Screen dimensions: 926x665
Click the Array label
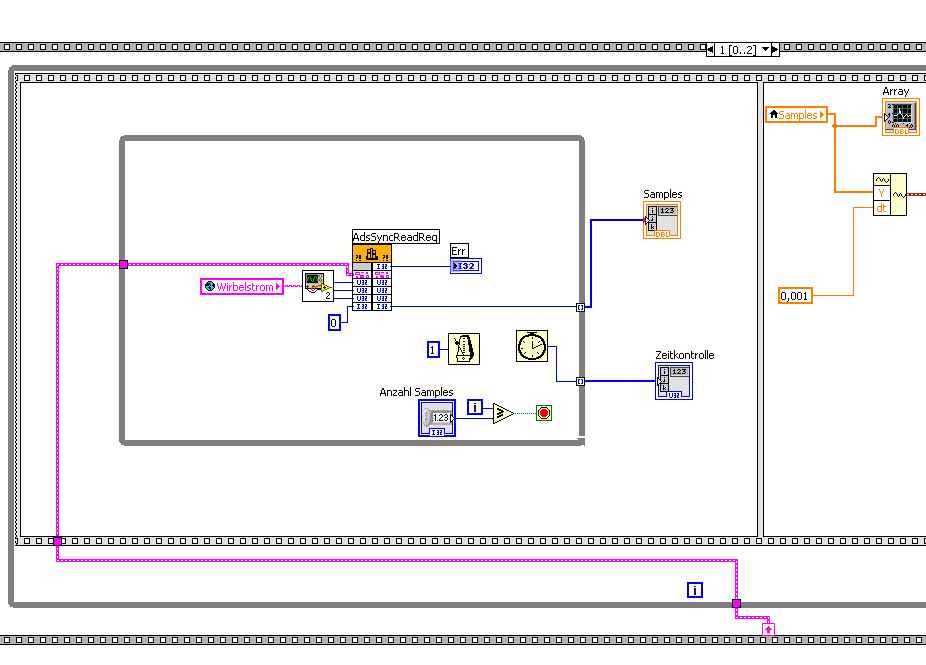point(895,92)
